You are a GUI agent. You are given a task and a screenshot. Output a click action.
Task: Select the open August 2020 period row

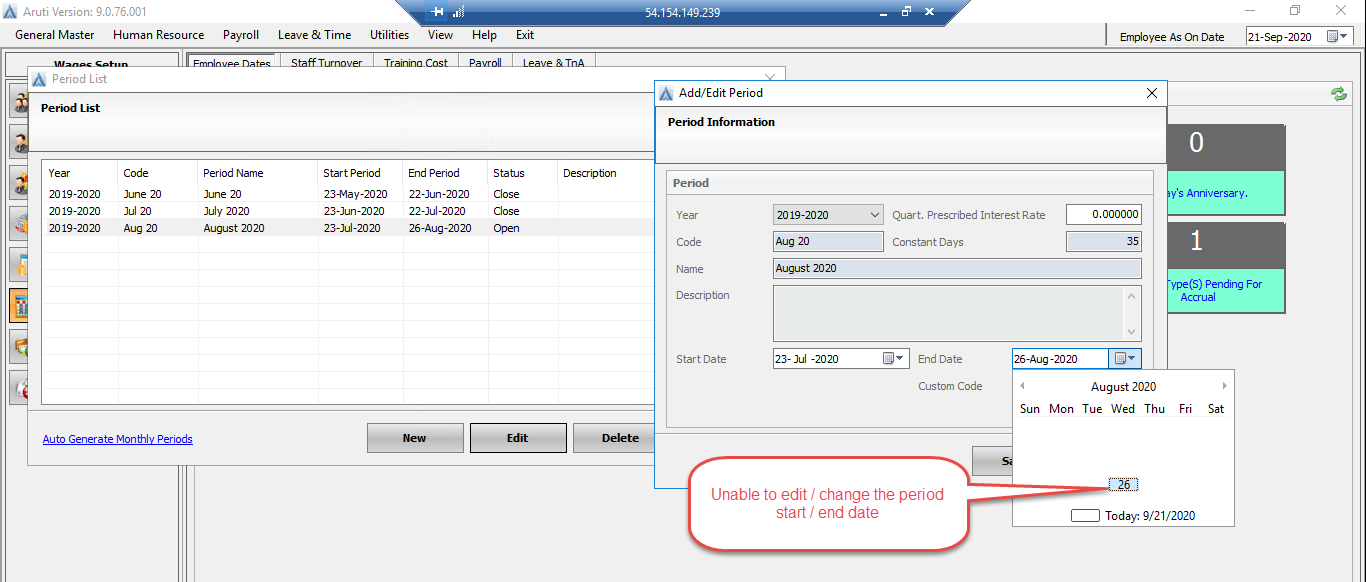(300, 227)
